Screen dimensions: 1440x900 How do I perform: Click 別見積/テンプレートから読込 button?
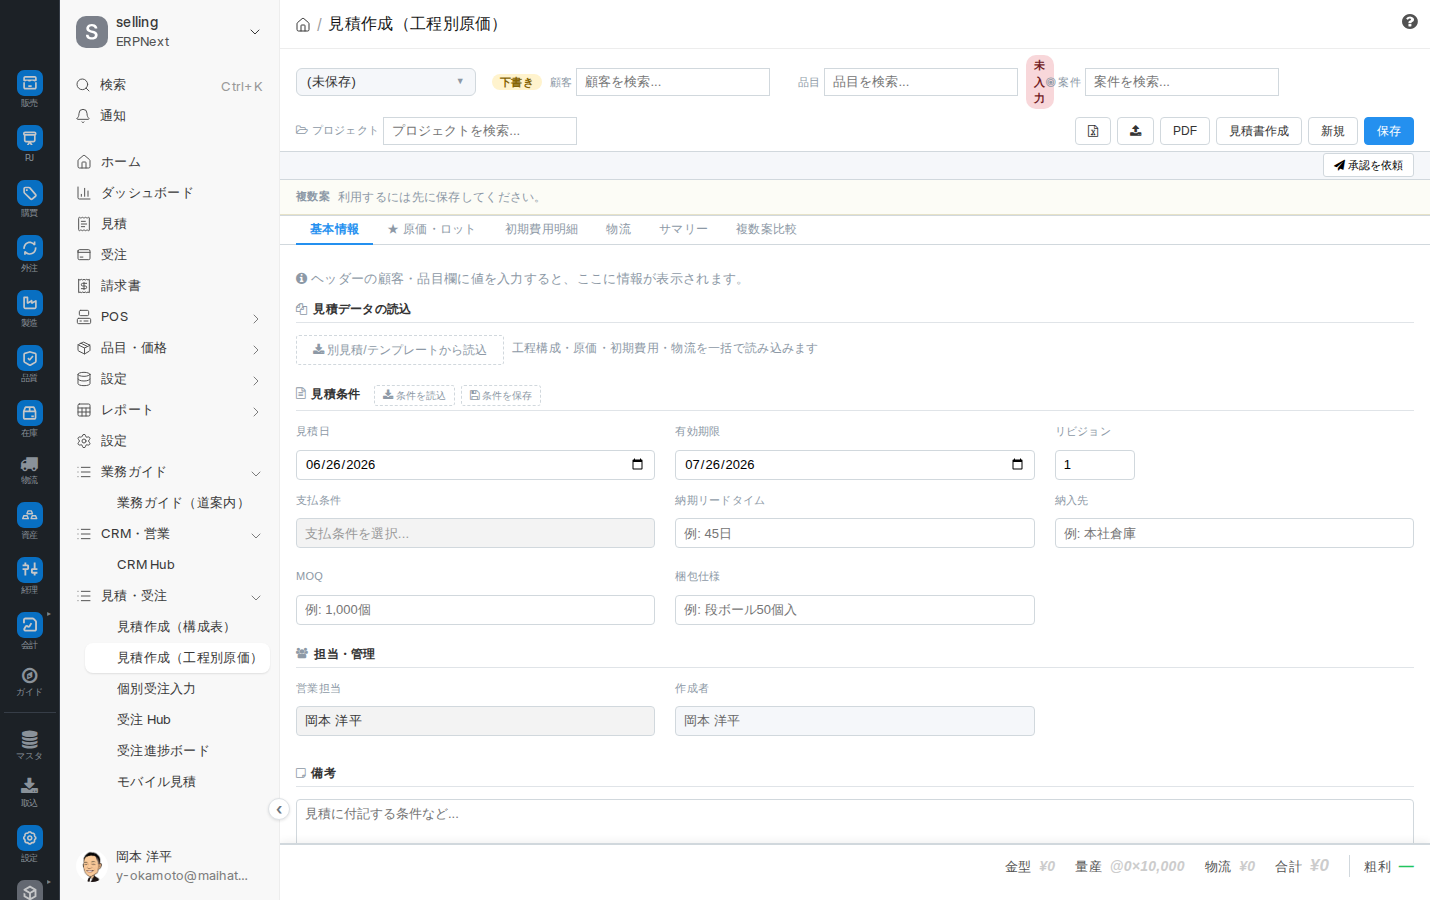pos(400,350)
